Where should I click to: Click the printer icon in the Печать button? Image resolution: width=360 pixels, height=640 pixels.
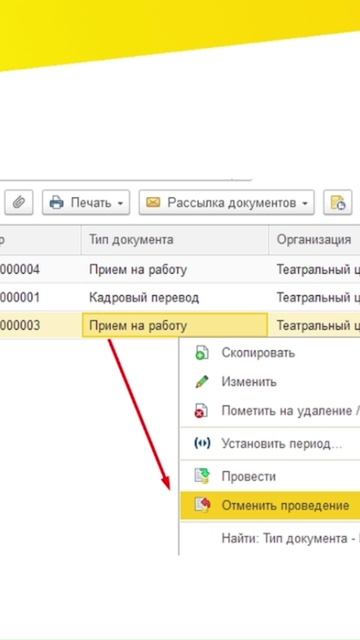56,202
